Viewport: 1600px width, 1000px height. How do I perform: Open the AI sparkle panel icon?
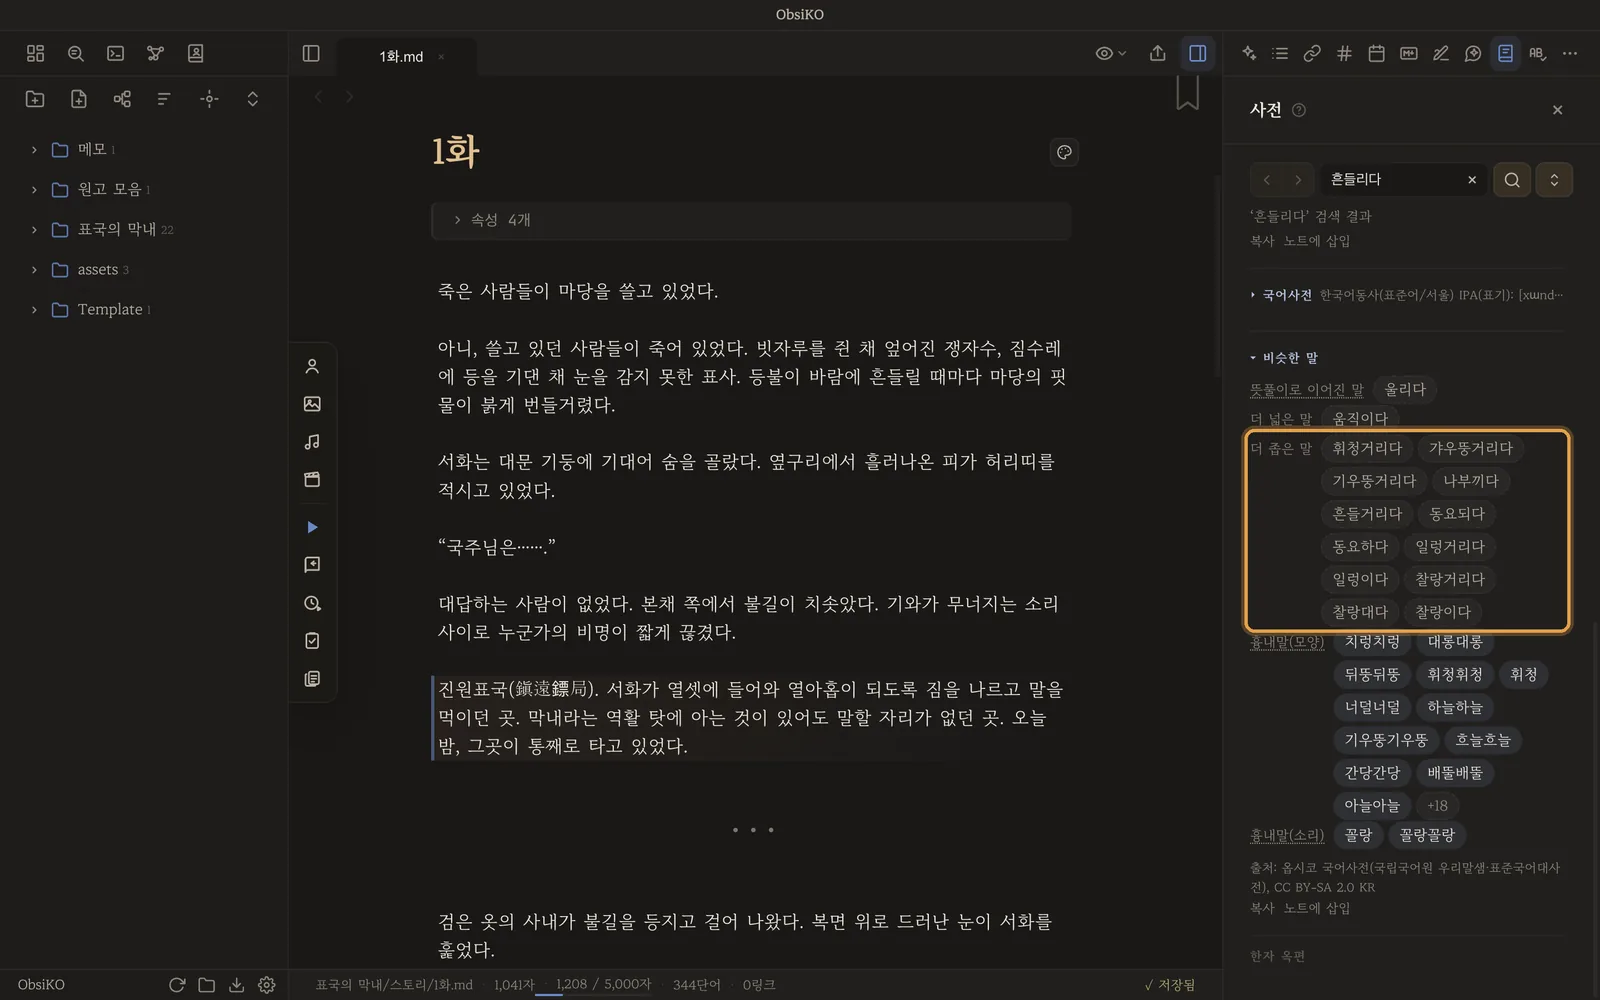click(x=1248, y=53)
